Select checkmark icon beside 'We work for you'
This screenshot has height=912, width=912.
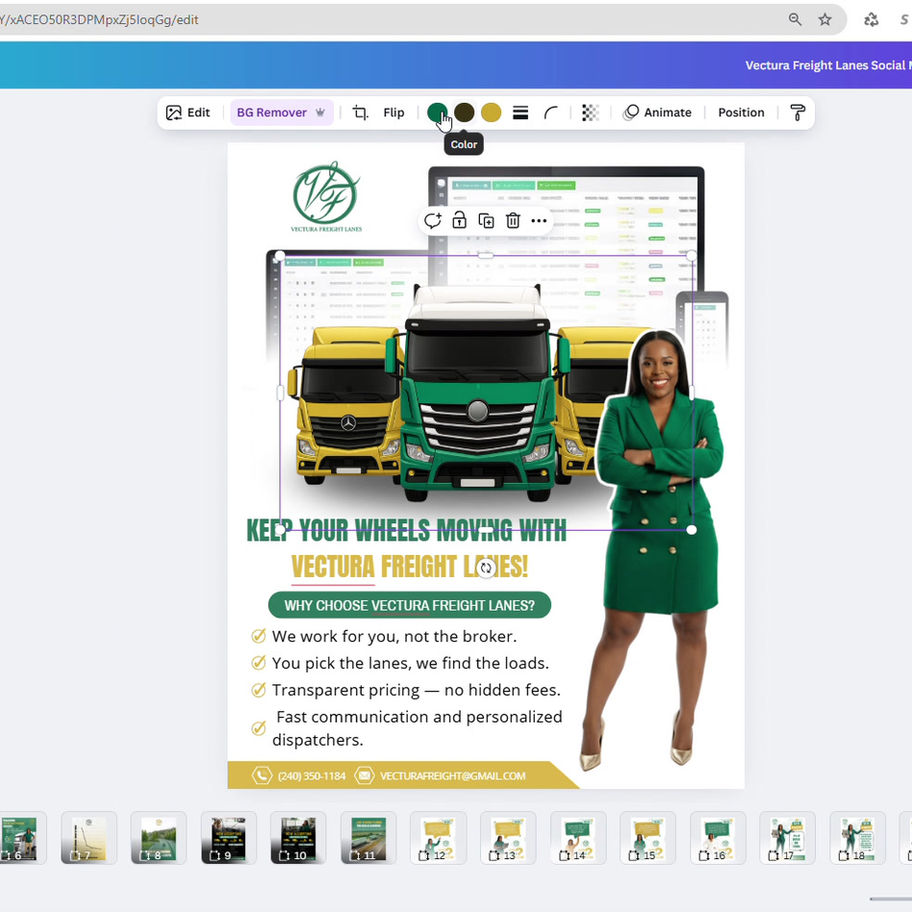(258, 636)
